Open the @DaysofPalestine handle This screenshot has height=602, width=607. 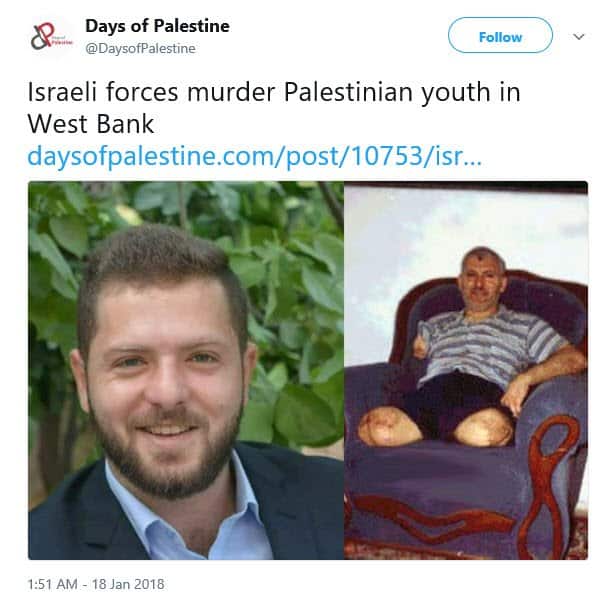(140, 49)
